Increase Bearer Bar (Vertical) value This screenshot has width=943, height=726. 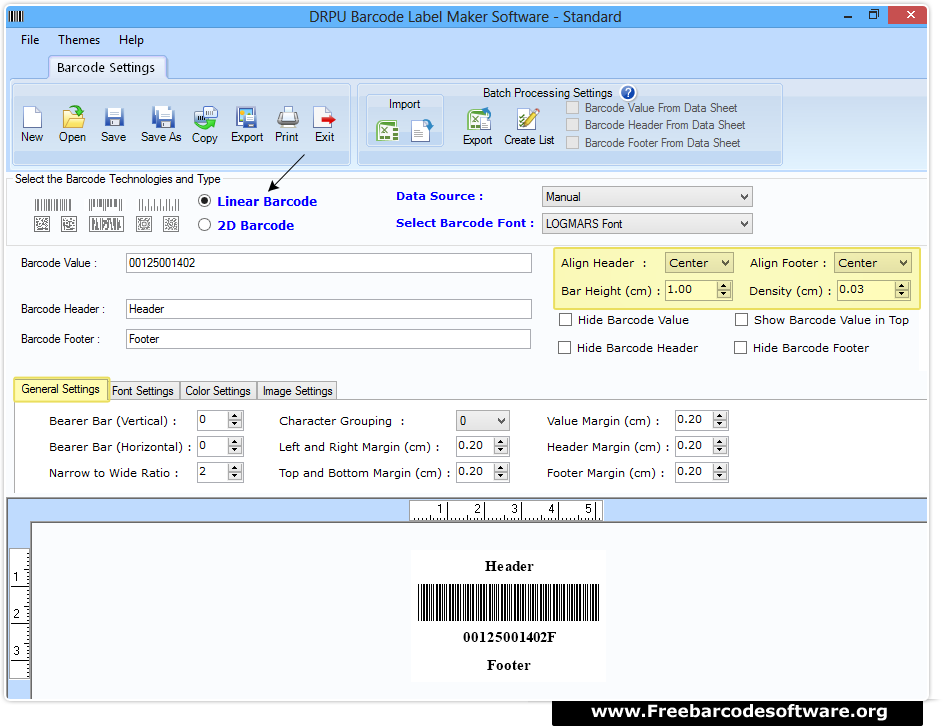[235, 416]
